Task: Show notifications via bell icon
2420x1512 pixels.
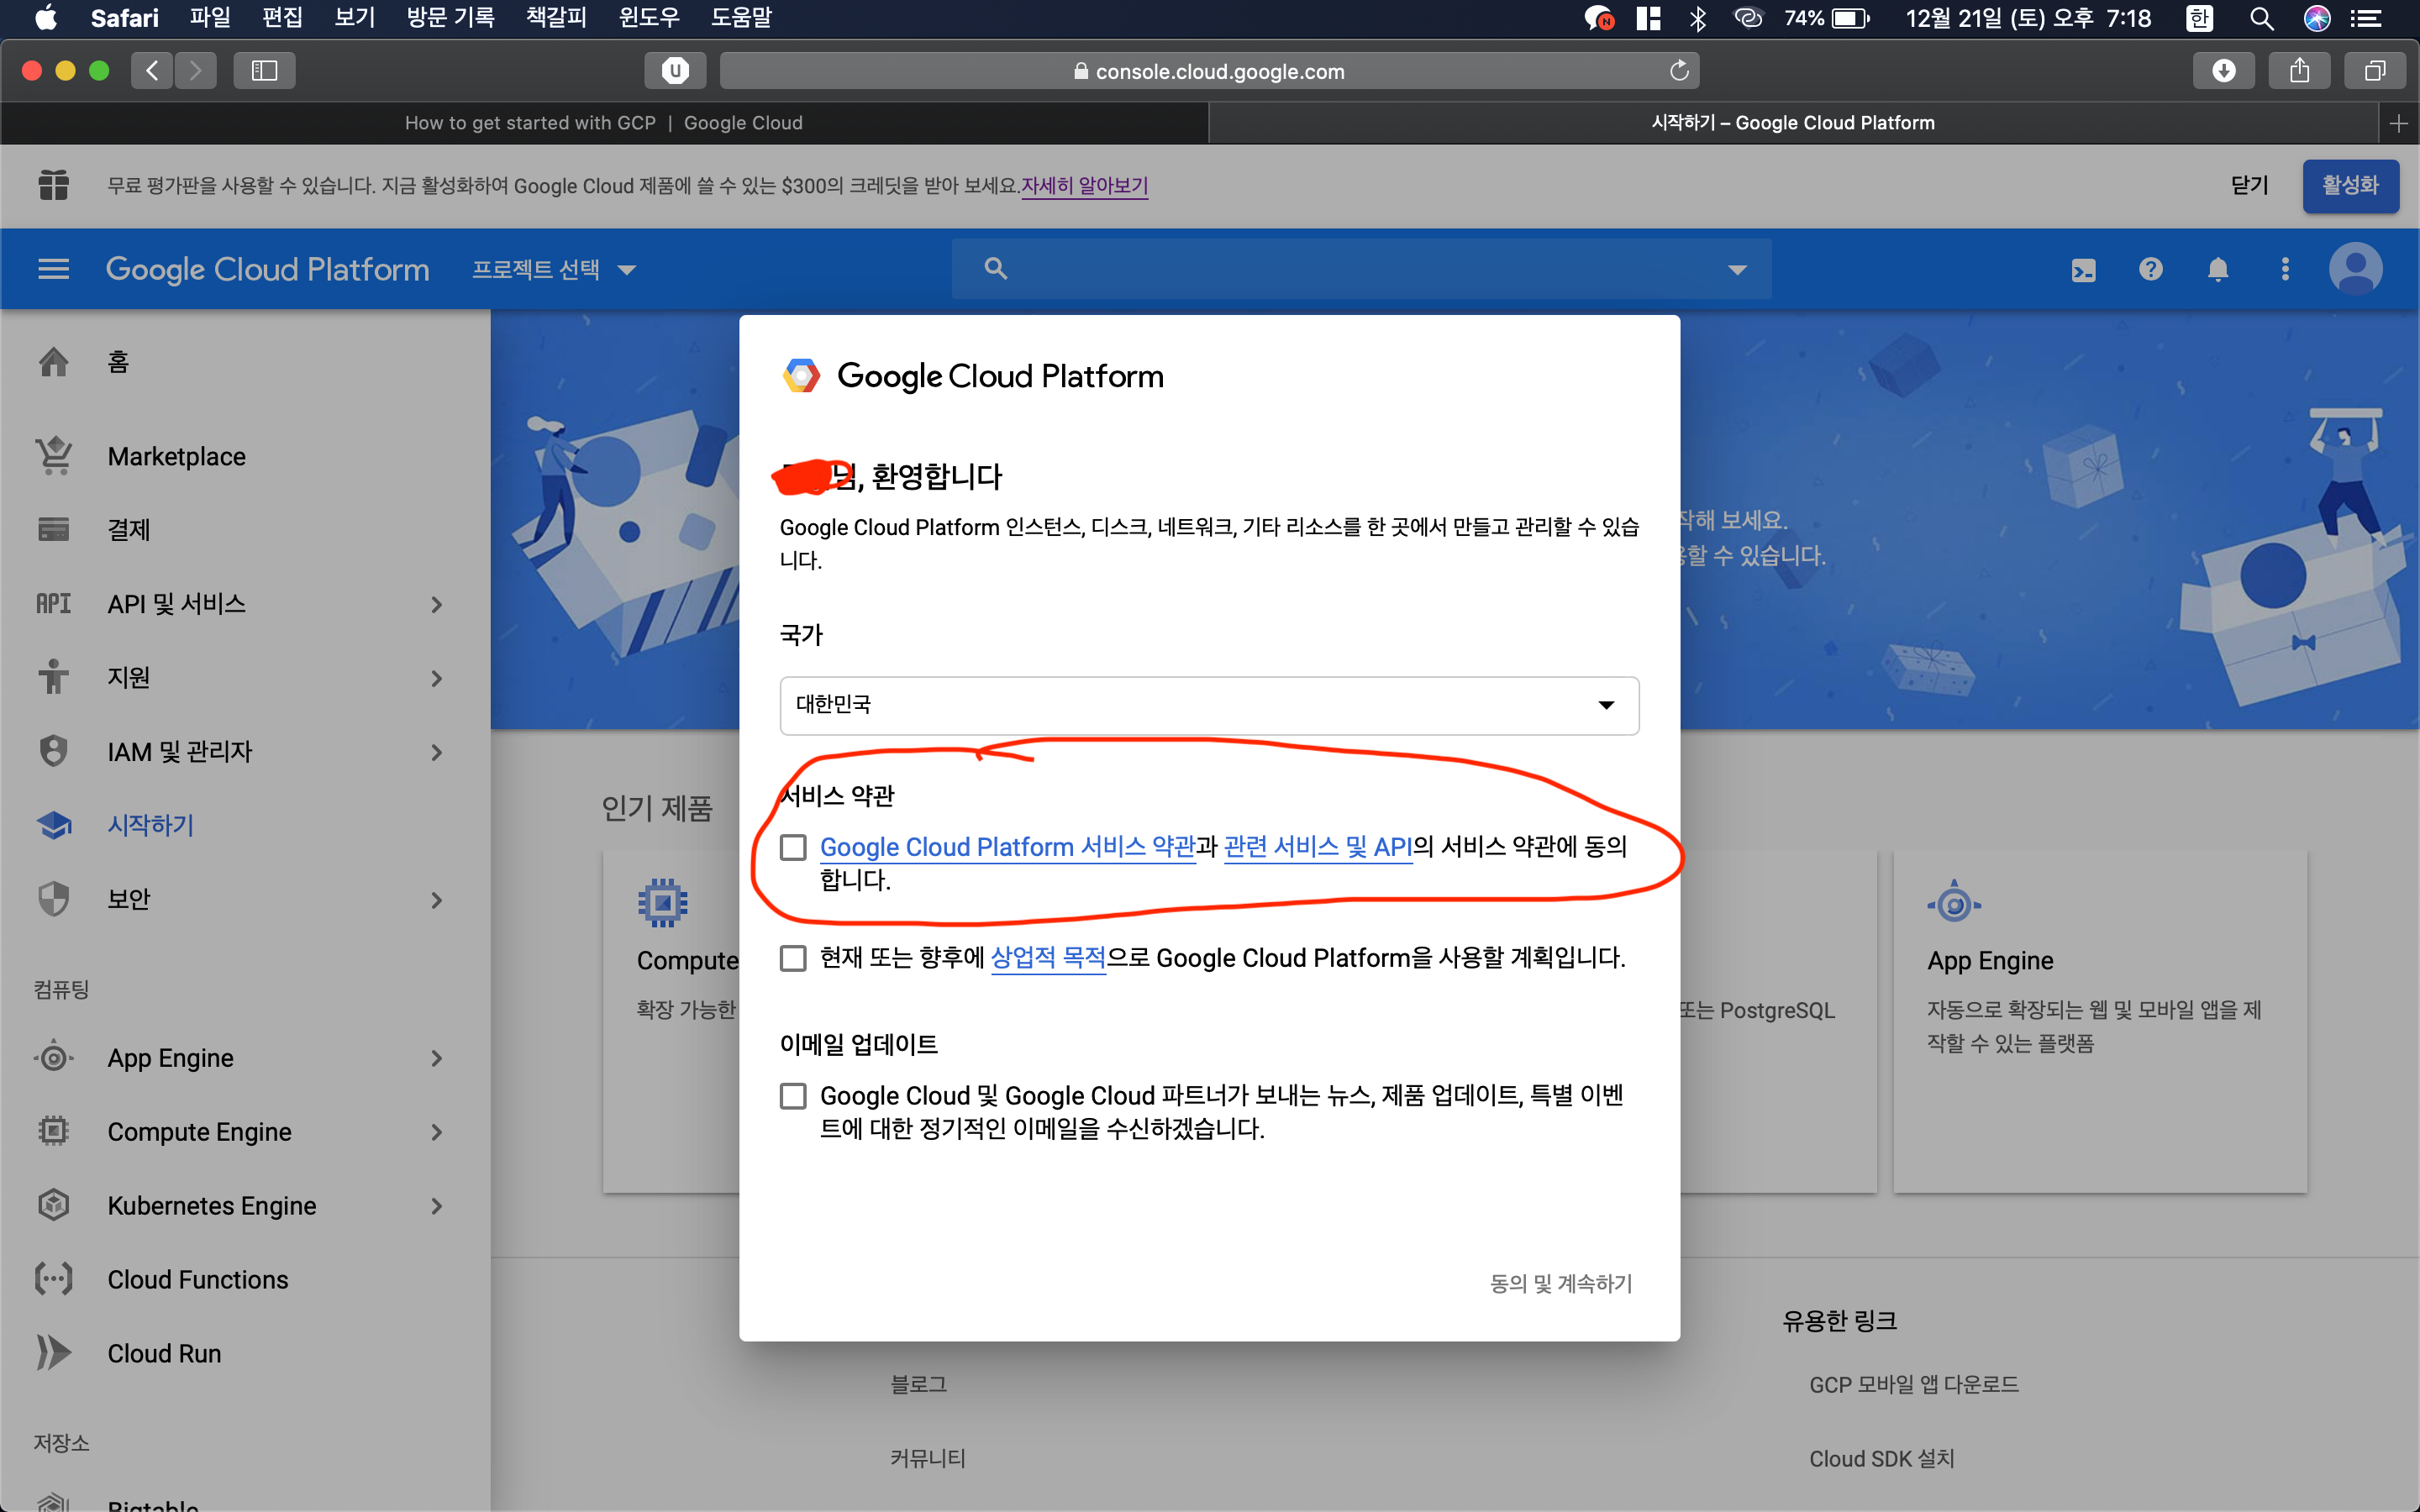Action: pyautogui.click(x=2217, y=270)
